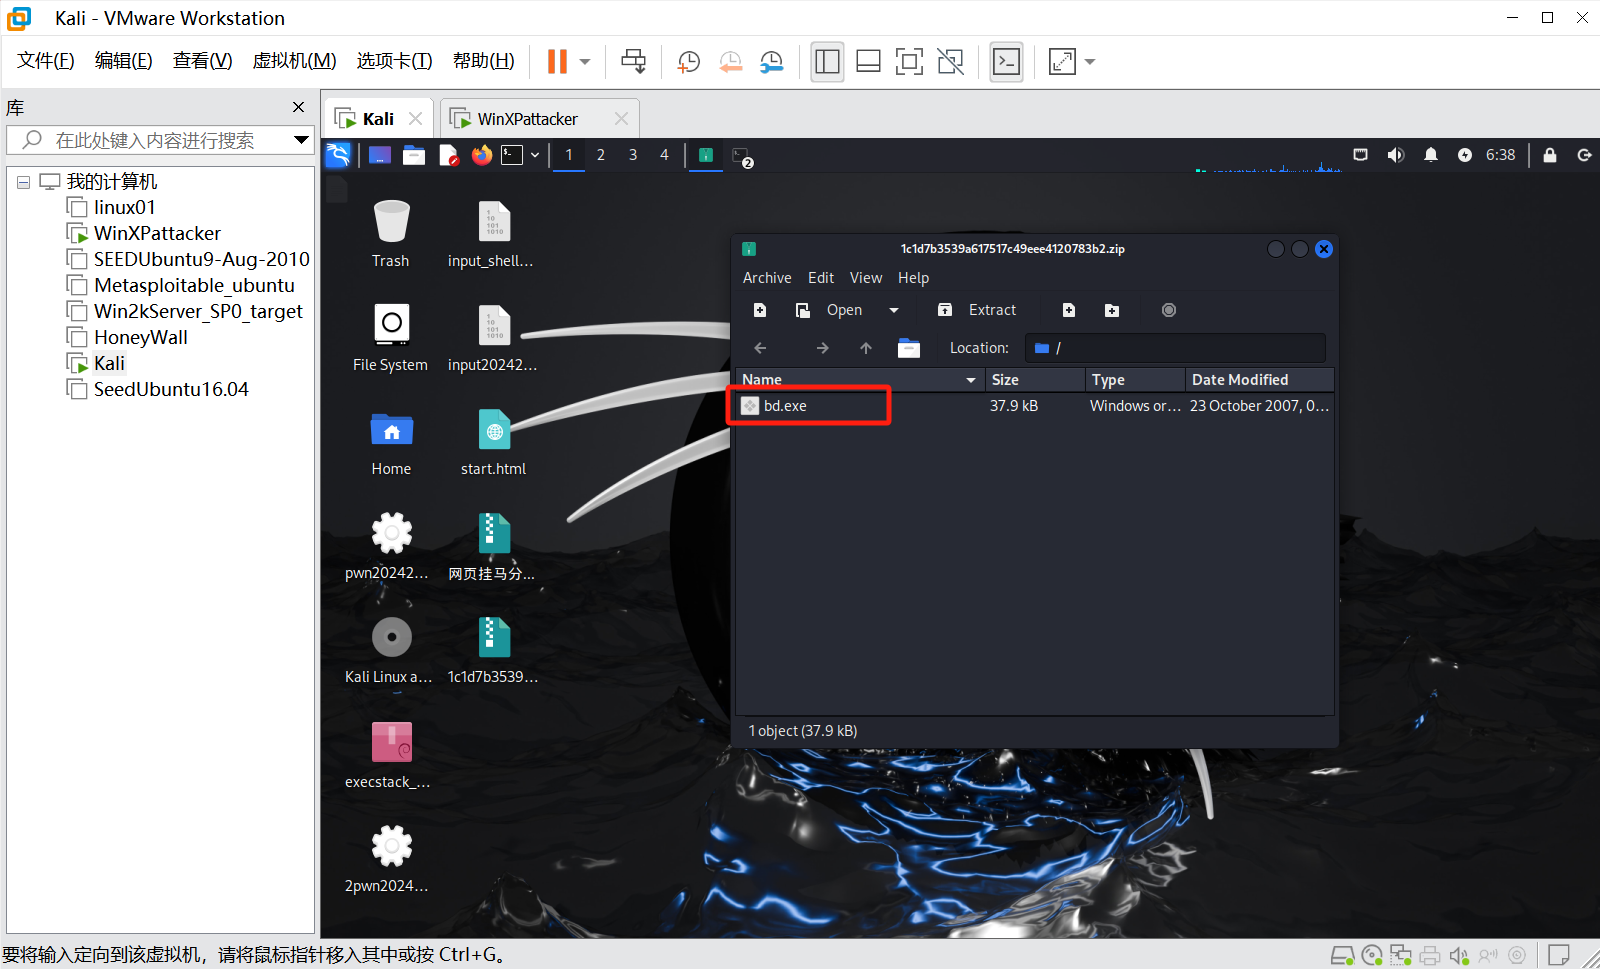This screenshot has height=969, width=1600.
Task: Select WinXPattacker in the library tree
Action: click(x=157, y=233)
